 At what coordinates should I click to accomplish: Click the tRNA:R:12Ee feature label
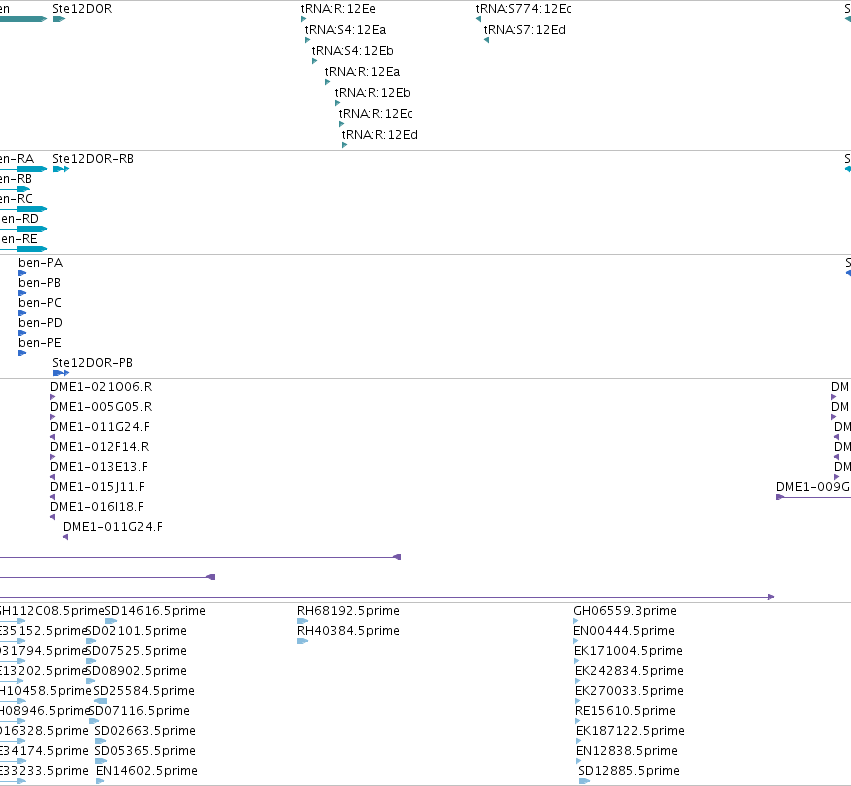pos(338,9)
